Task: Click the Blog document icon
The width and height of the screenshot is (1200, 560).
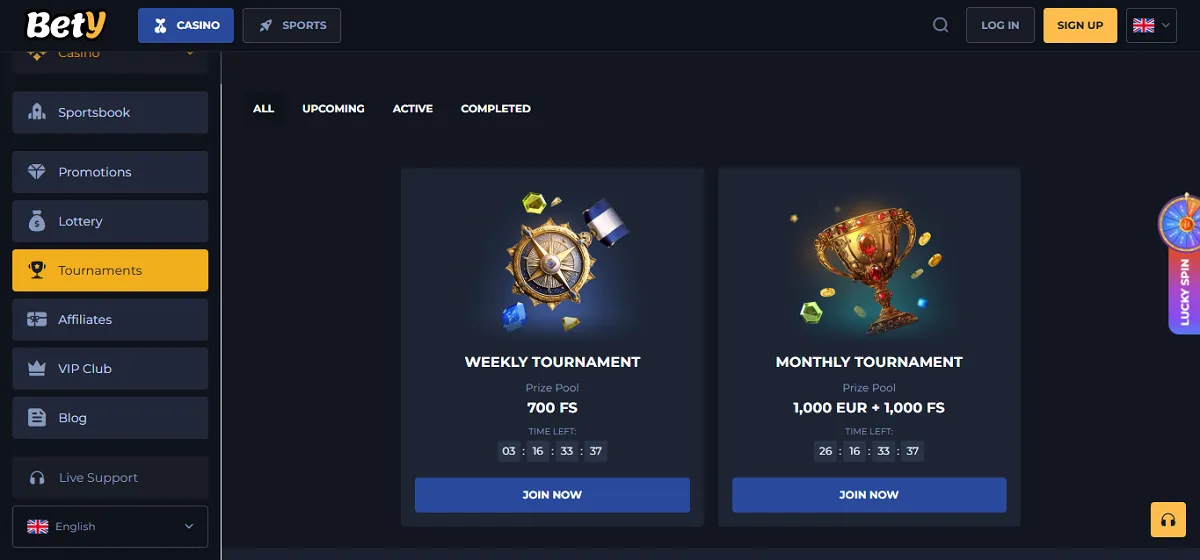Action: [37, 418]
